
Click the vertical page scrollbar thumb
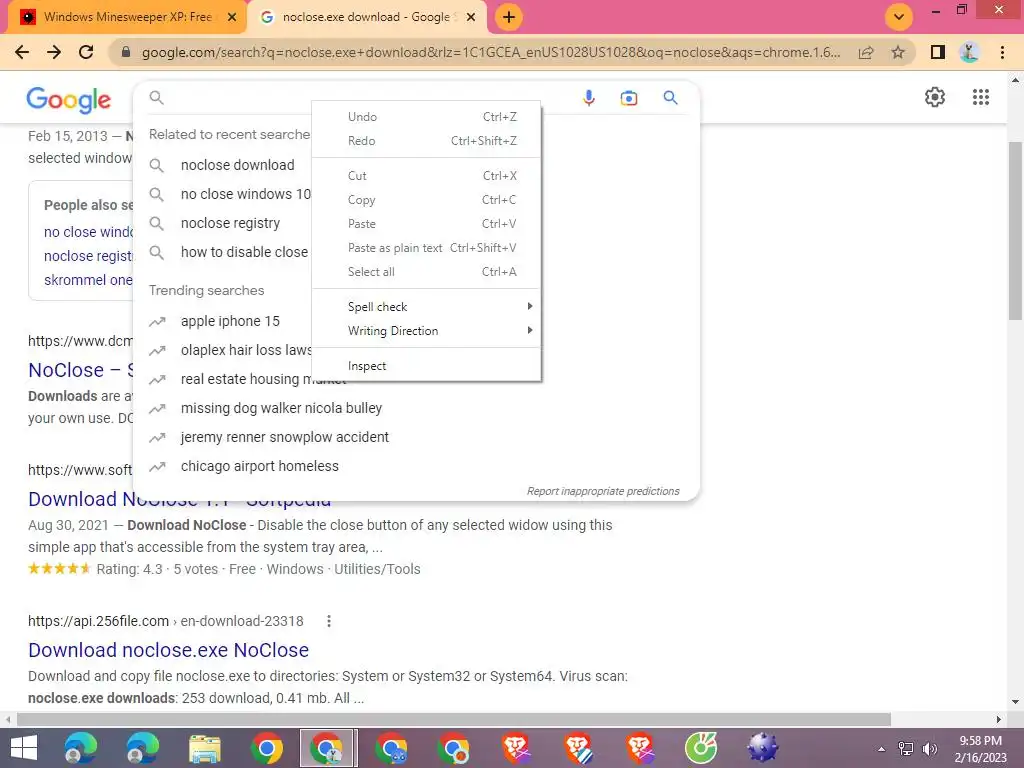[x=1015, y=230]
